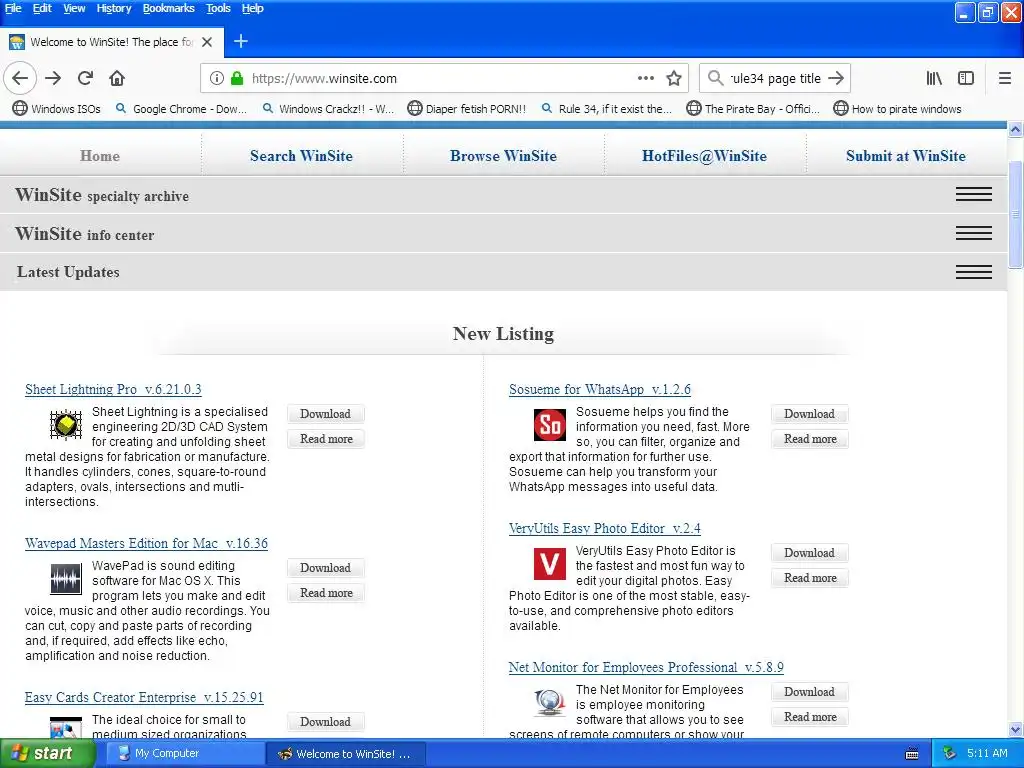The image size is (1024, 768).
Task: Click the search magnifier icon in search box
Action: click(716, 78)
